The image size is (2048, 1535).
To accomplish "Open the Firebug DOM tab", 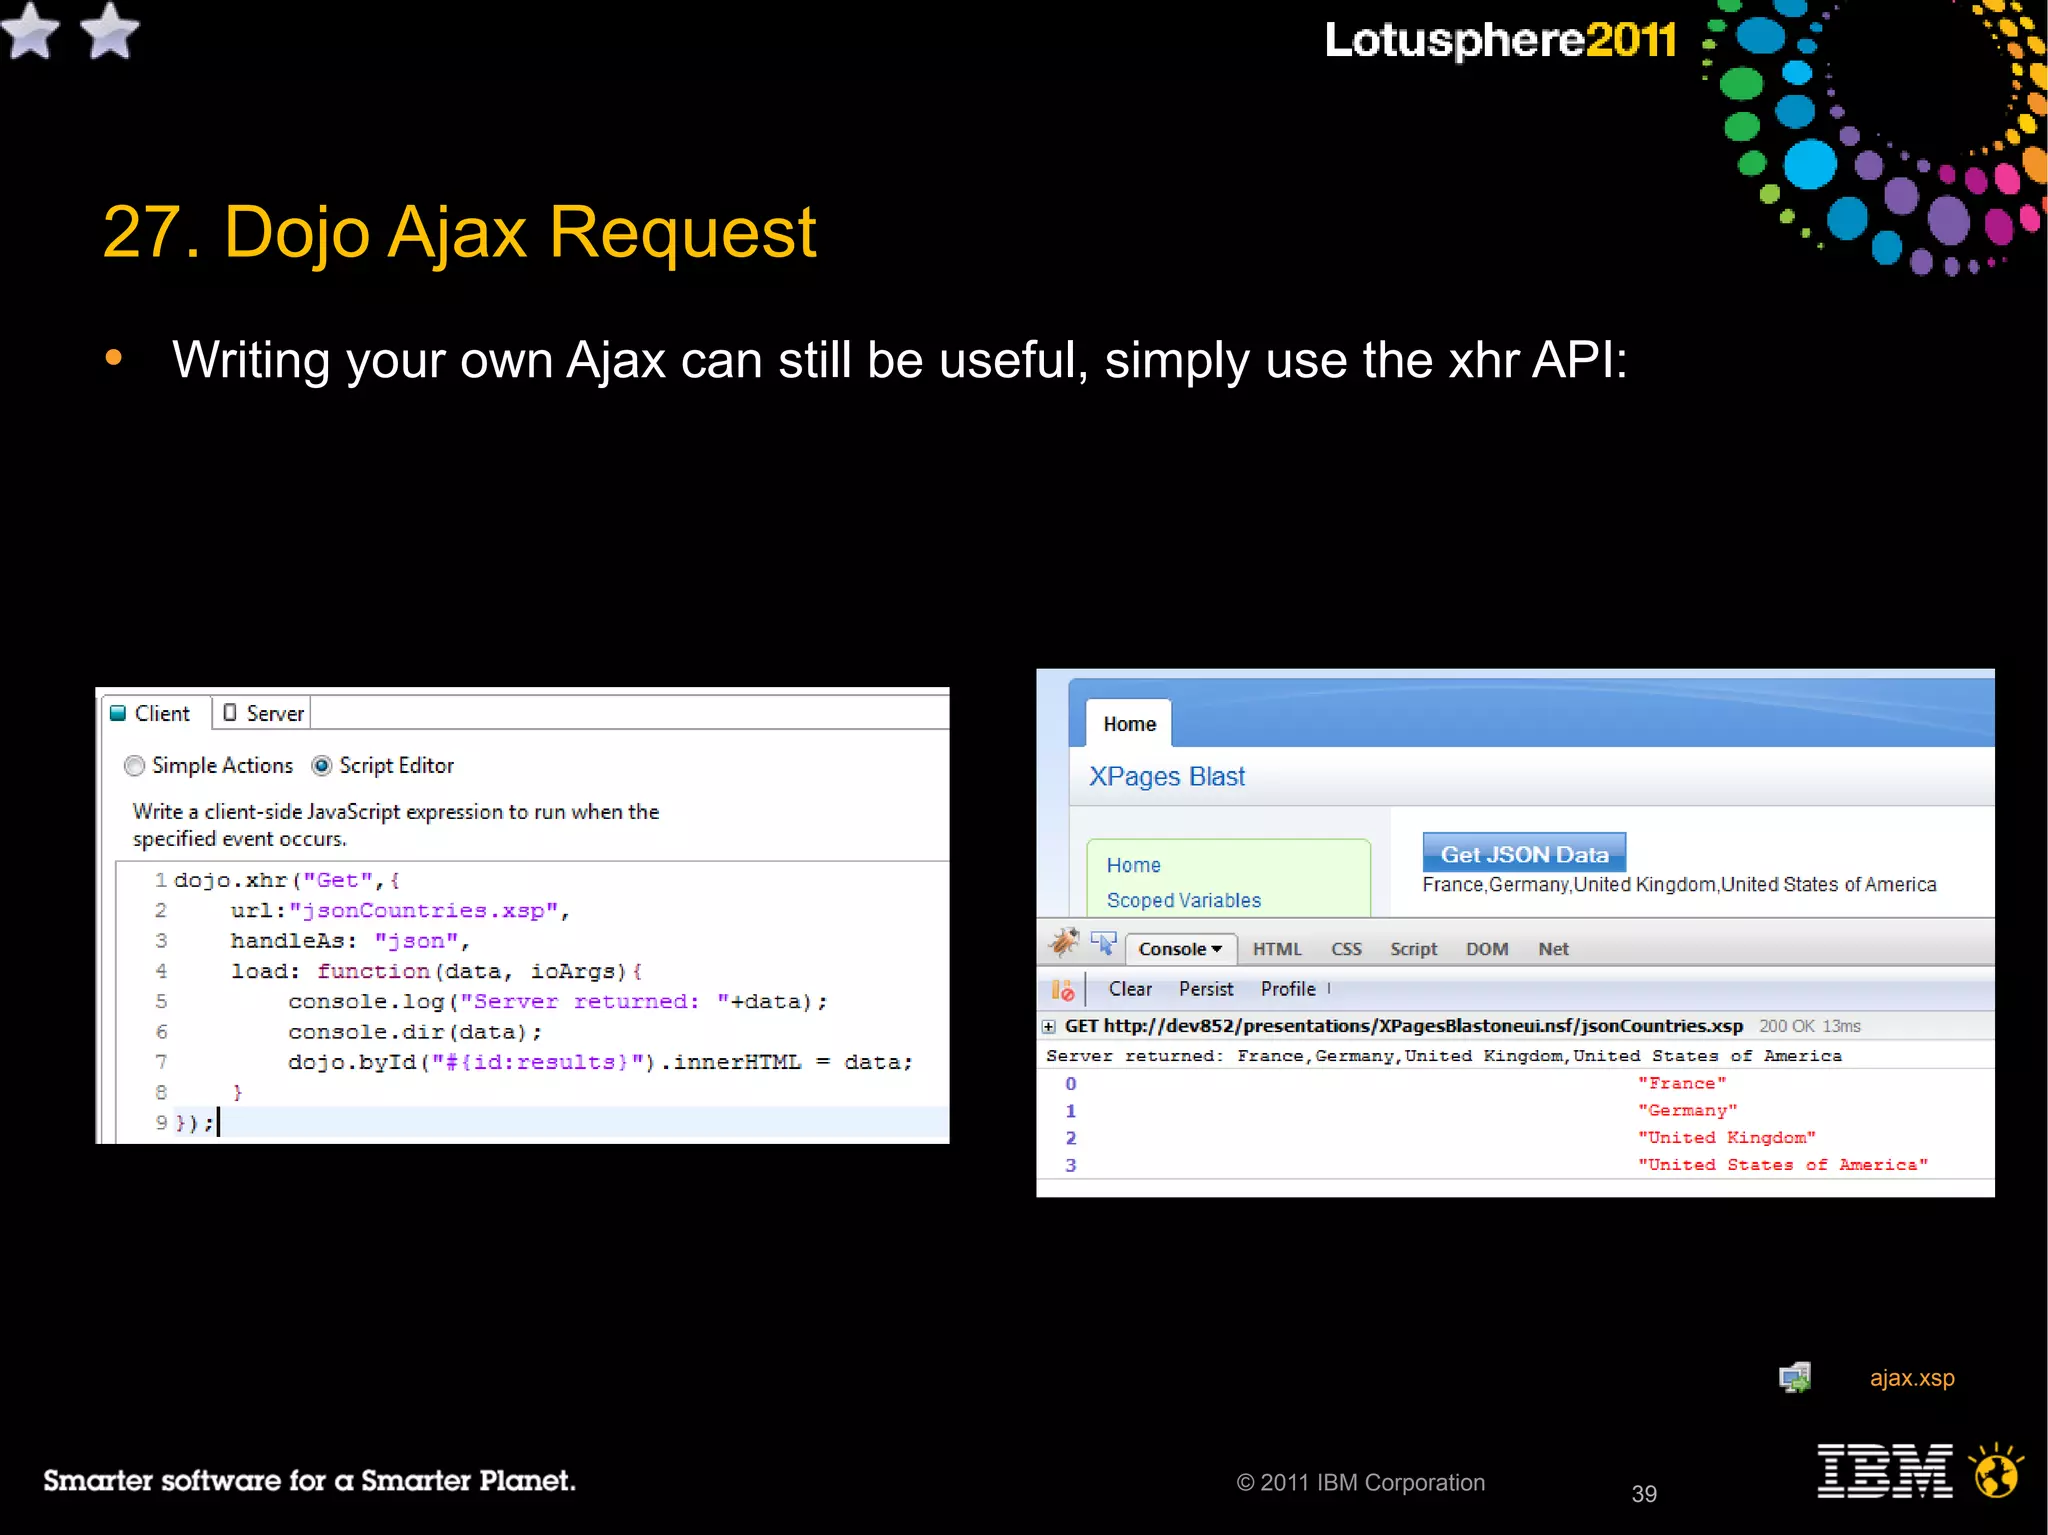I will (x=1487, y=949).
